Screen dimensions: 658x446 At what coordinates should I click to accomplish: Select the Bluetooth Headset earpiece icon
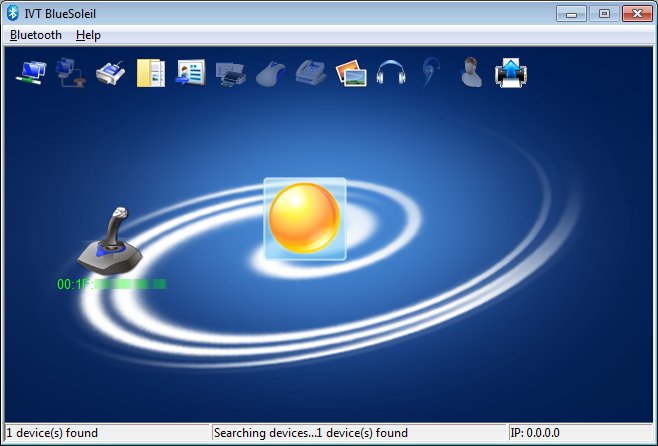coord(431,73)
